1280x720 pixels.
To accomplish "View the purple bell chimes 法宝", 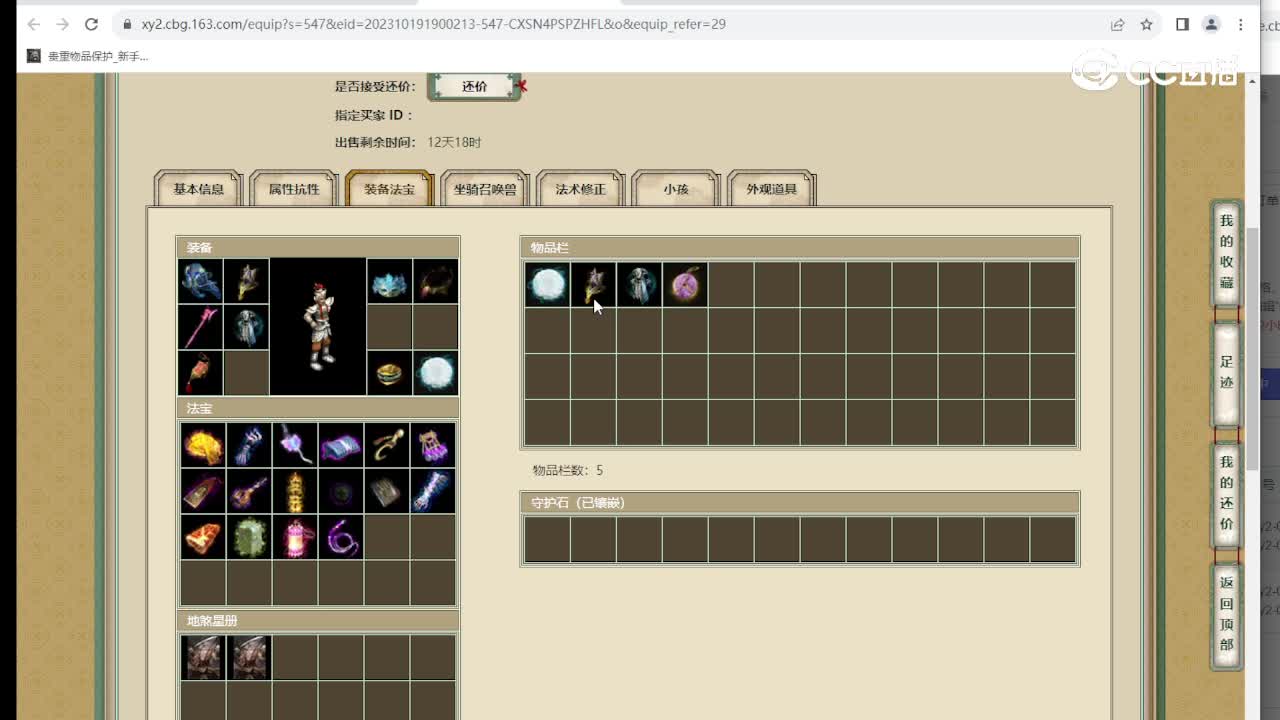I will pos(433,445).
